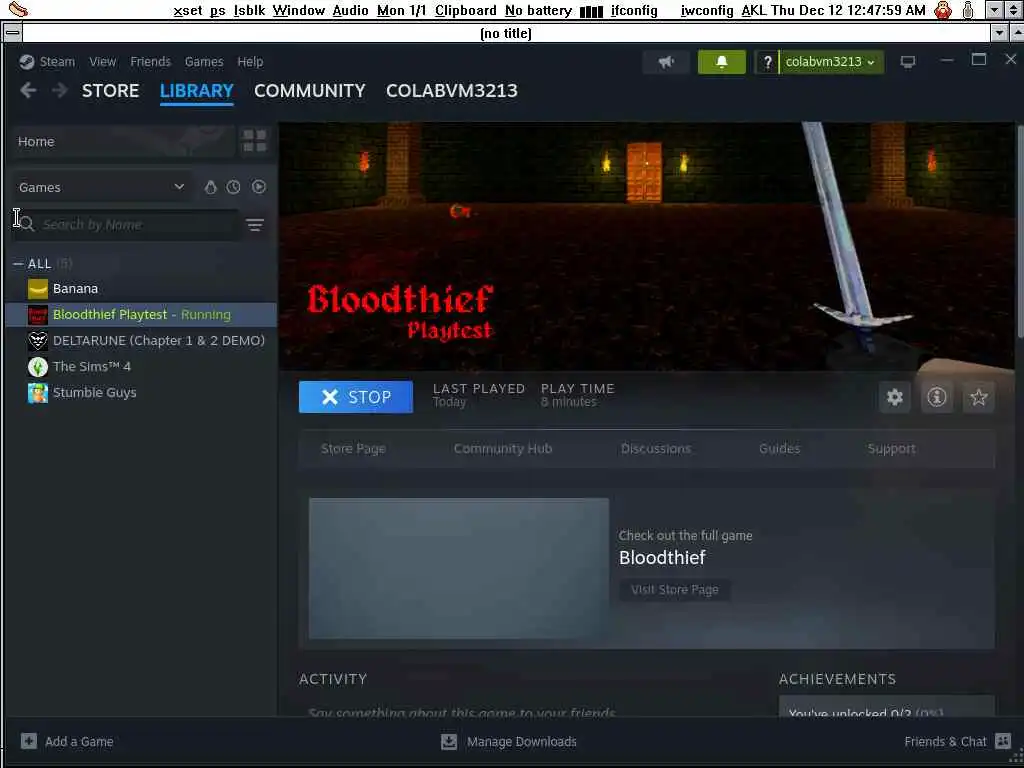This screenshot has height=768, width=1024.
Task: Click the Bloodthief full game thumbnail
Action: (458, 568)
